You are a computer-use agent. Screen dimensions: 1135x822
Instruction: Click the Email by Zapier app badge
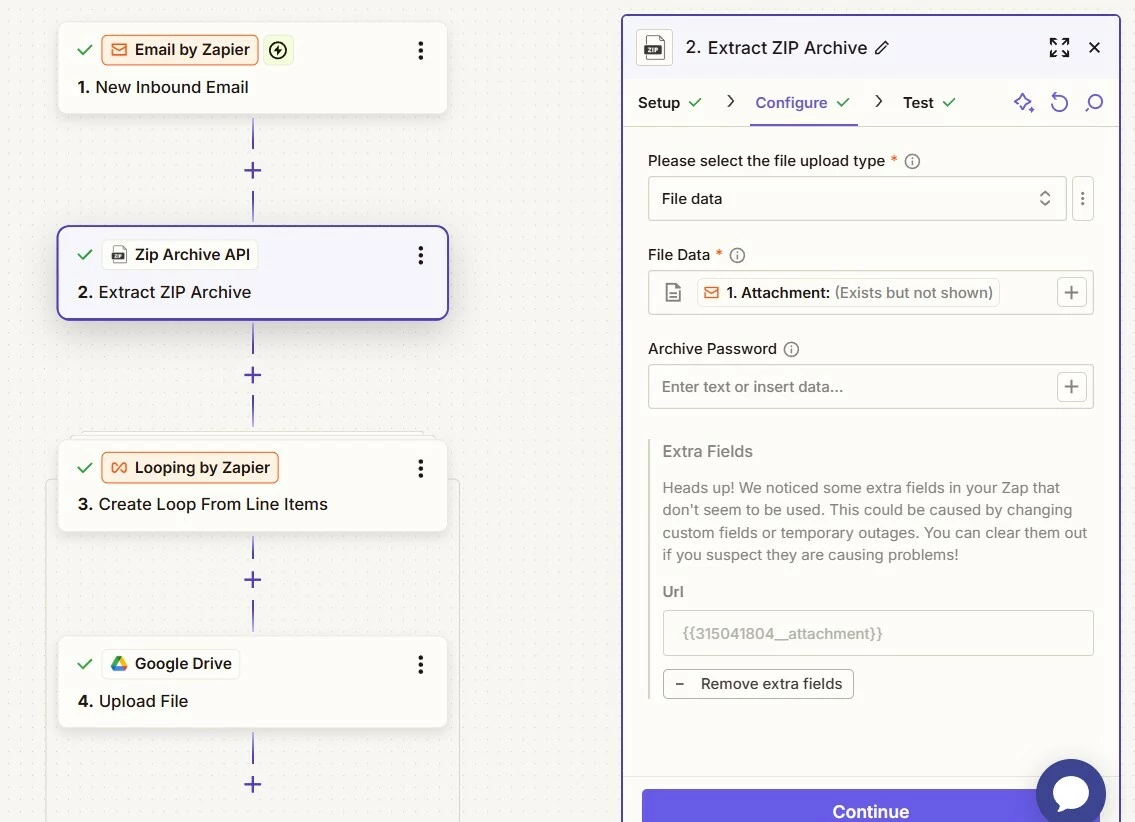[x=180, y=50]
